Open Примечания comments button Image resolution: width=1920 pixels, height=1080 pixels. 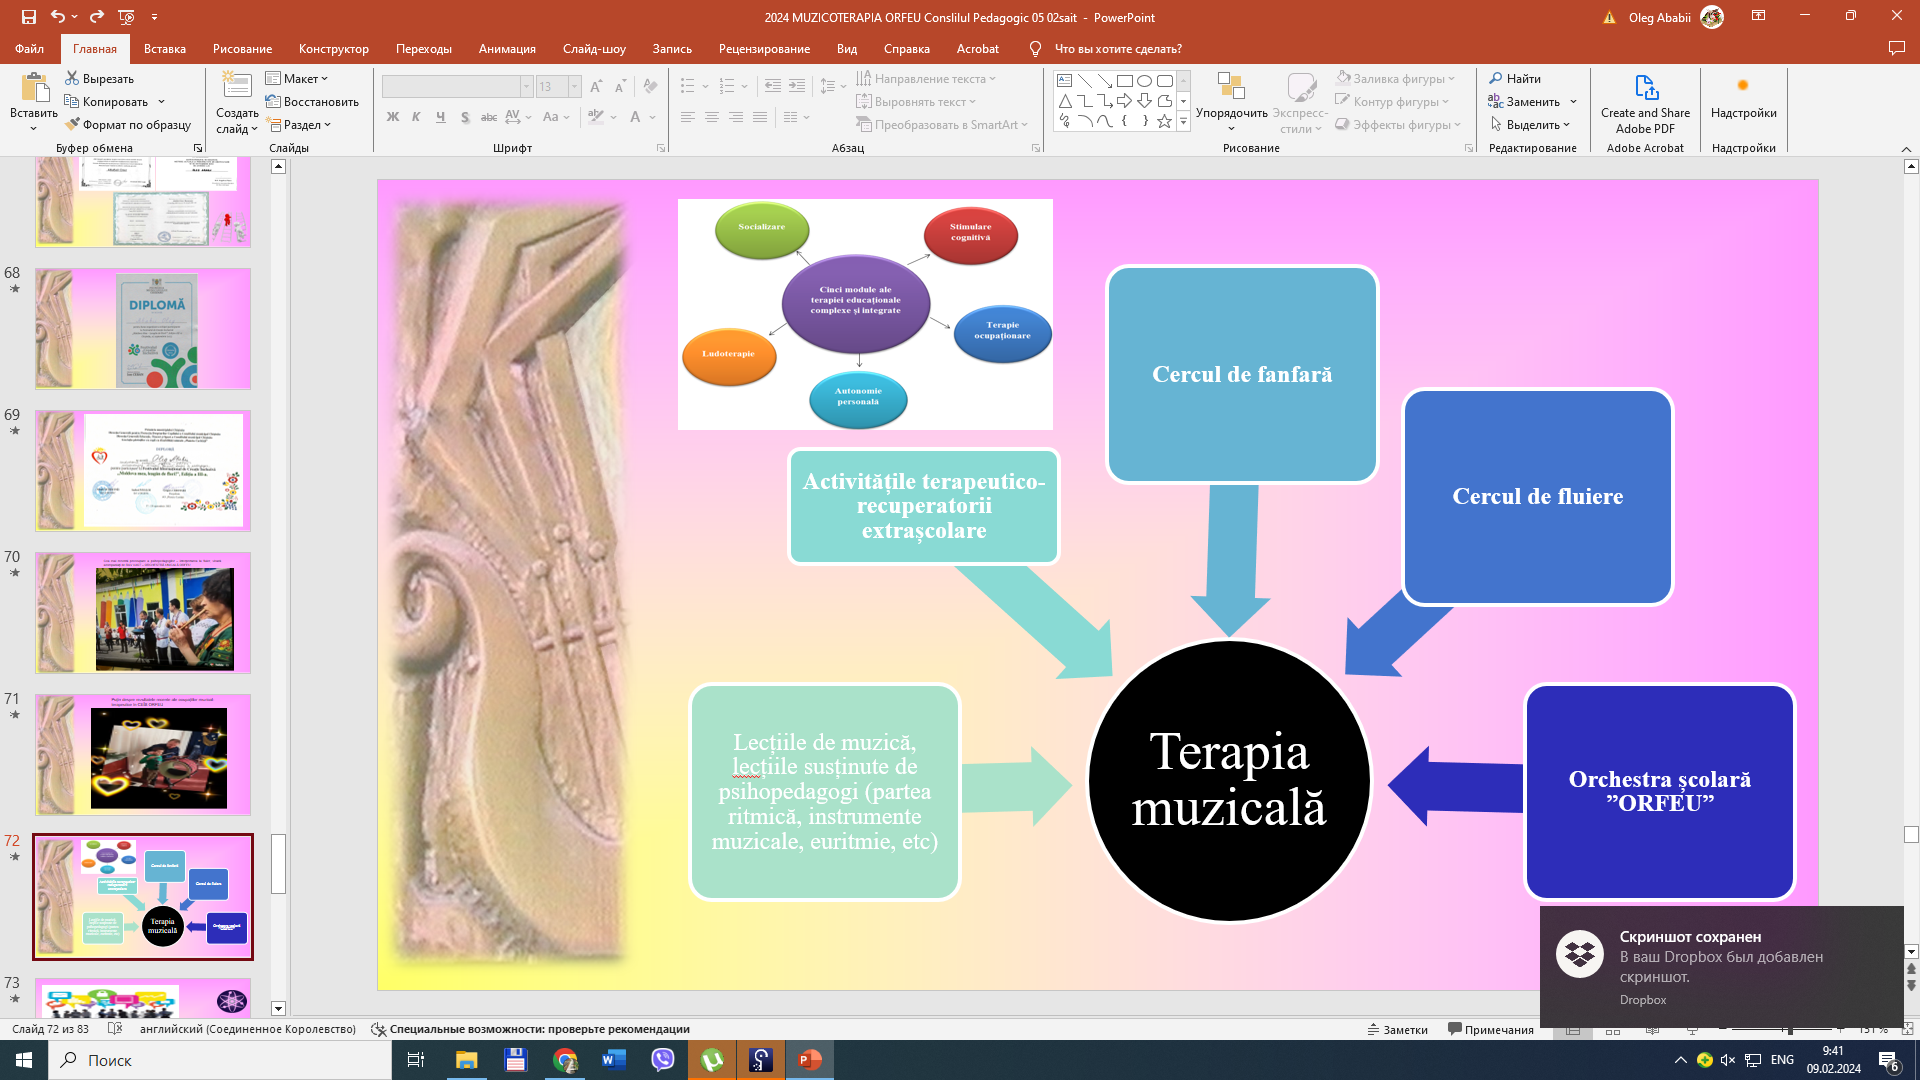tap(1490, 1029)
